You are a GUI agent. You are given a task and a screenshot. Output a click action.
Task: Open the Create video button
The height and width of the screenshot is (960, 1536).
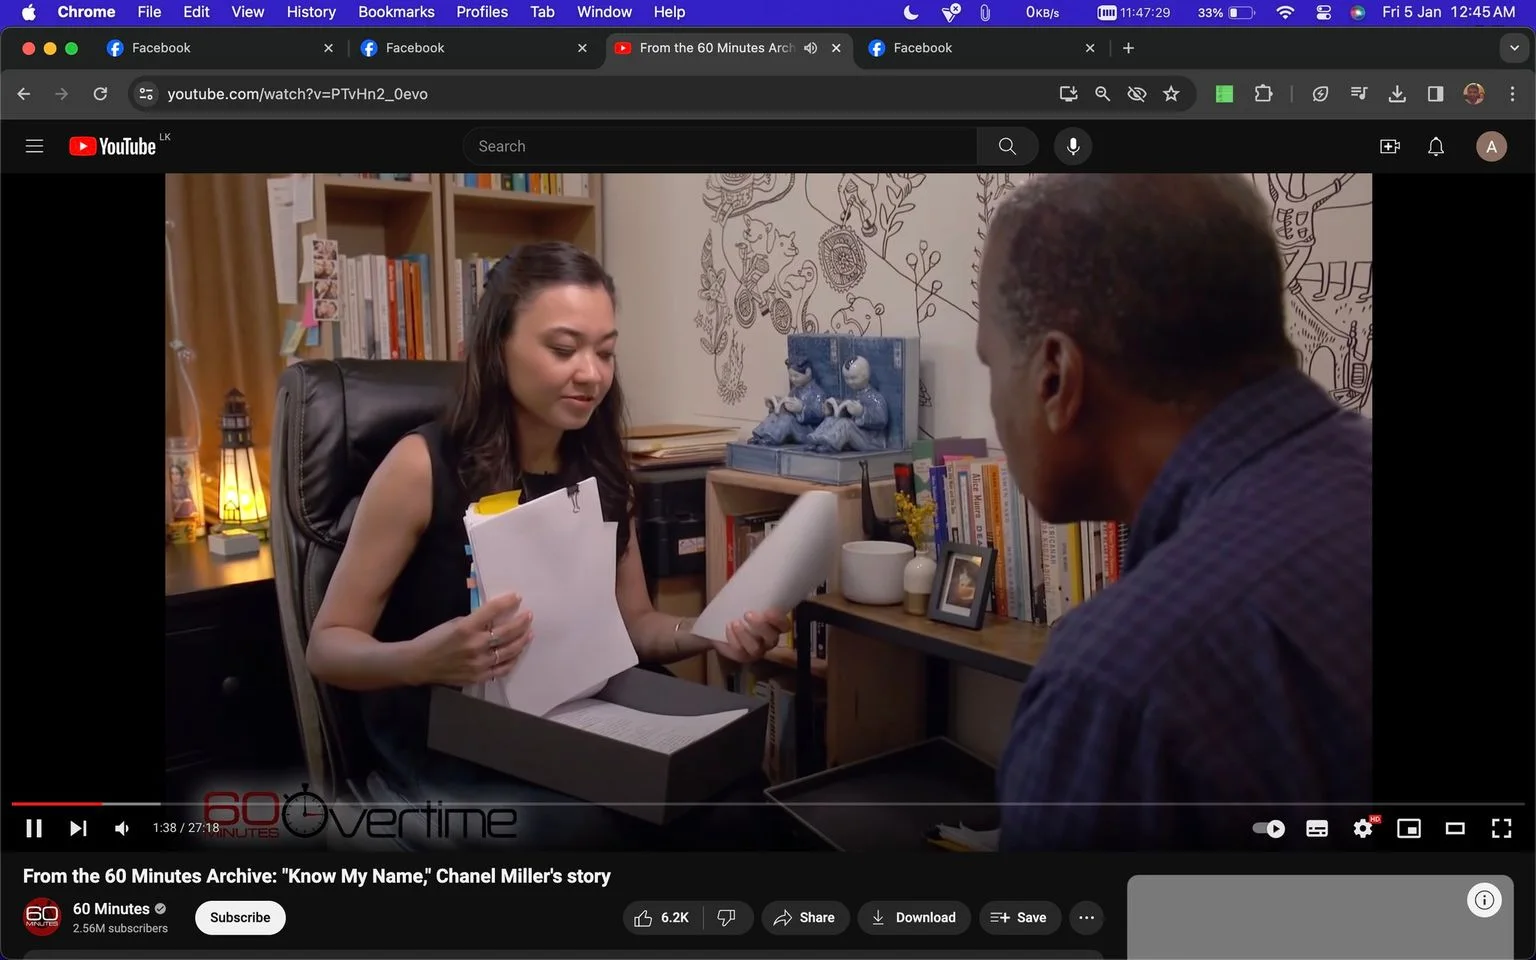[1390, 146]
